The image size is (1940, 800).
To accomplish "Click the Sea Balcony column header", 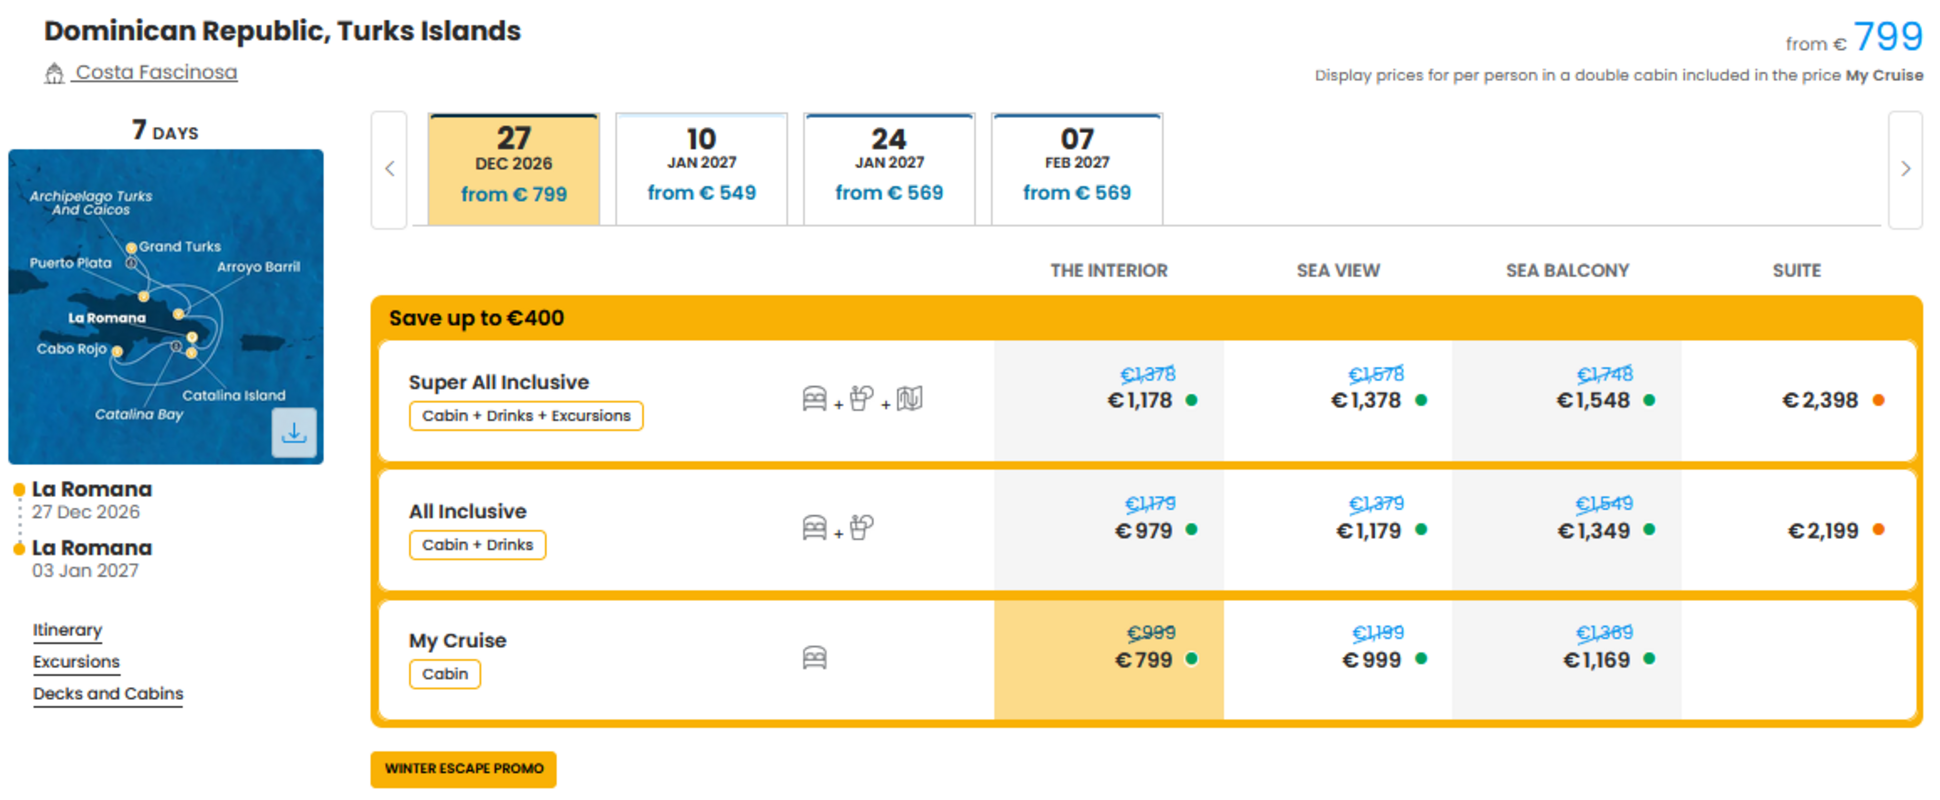I will point(1567,270).
